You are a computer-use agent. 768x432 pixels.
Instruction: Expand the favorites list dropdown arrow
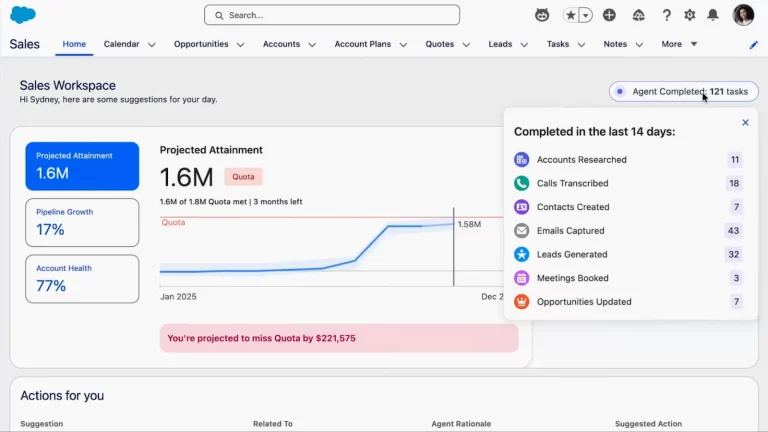click(585, 15)
